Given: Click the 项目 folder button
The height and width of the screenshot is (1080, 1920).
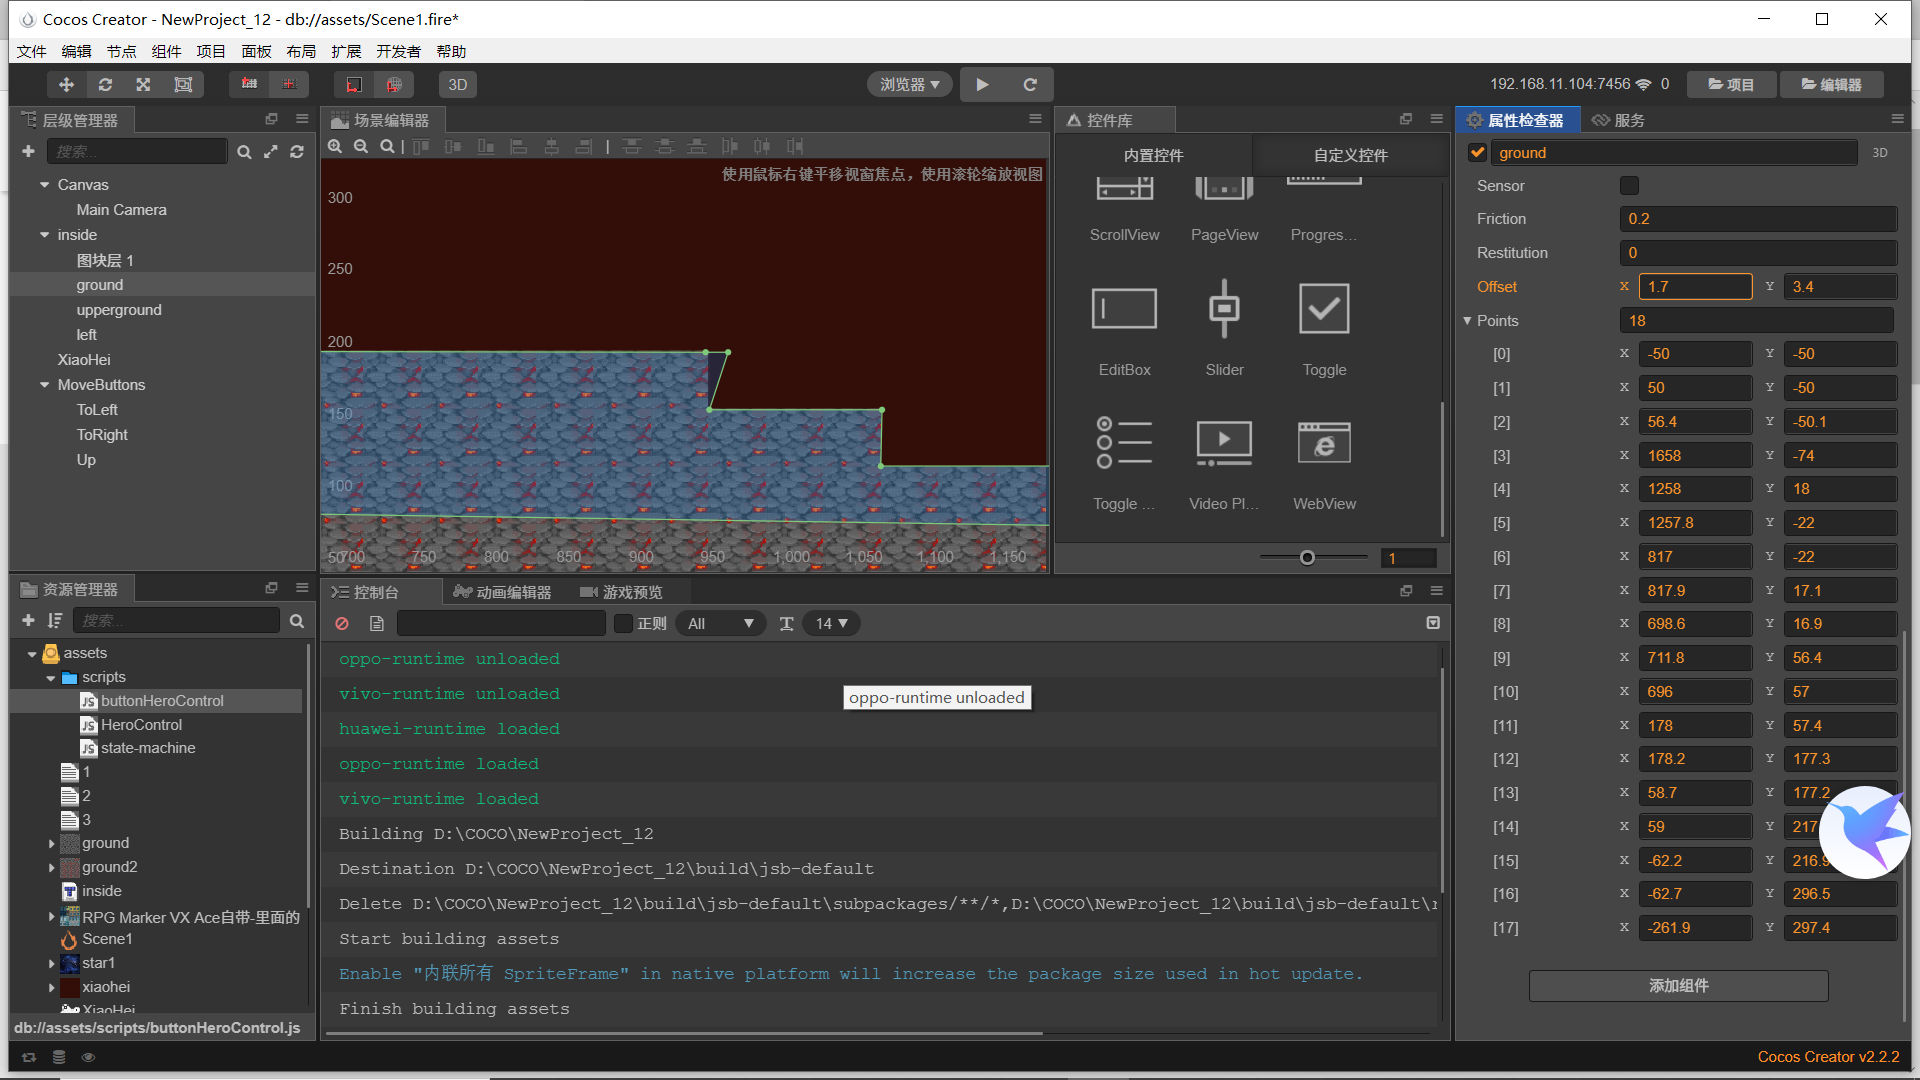Looking at the screenshot, I should click(1731, 85).
